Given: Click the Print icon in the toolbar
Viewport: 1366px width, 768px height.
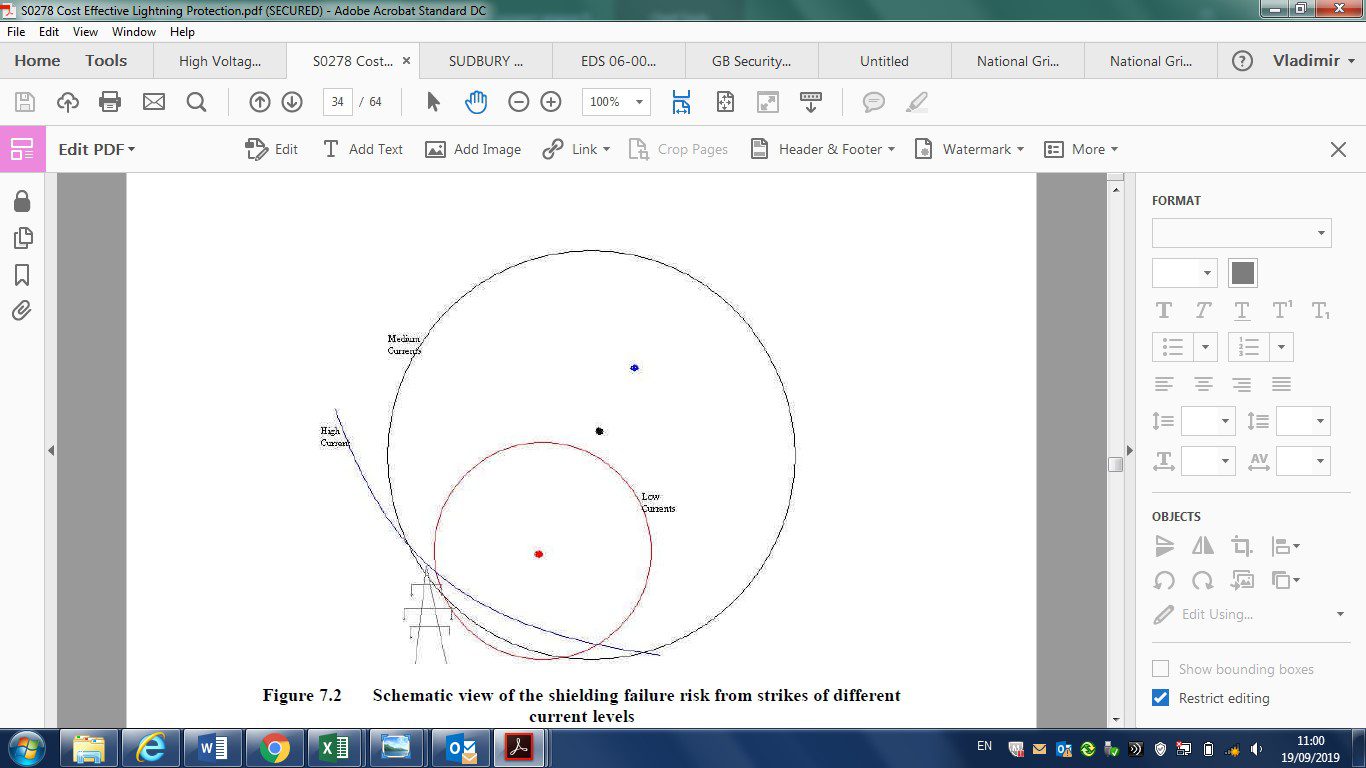Looking at the screenshot, I should (110, 102).
